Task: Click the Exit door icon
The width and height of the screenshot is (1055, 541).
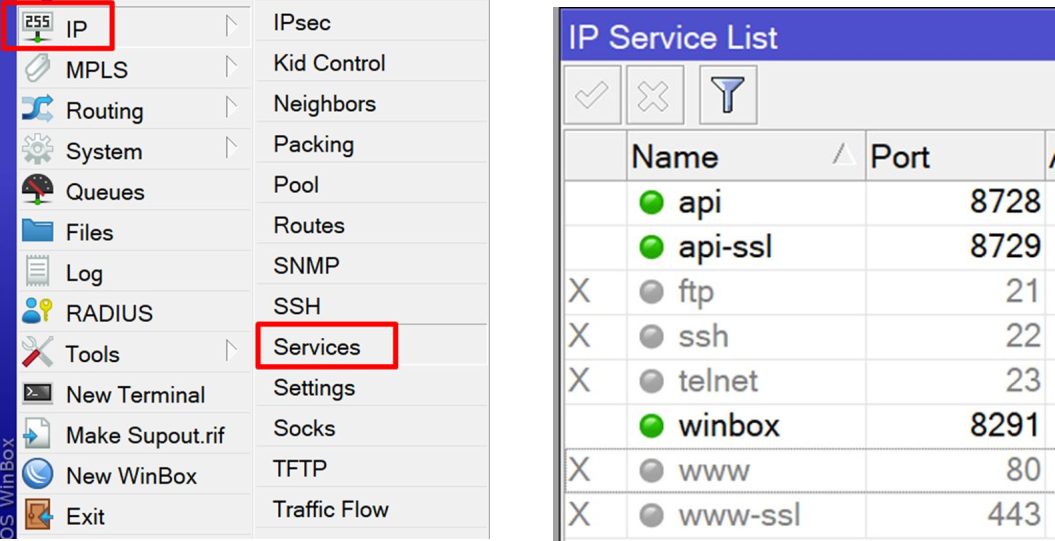Action: (x=37, y=515)
